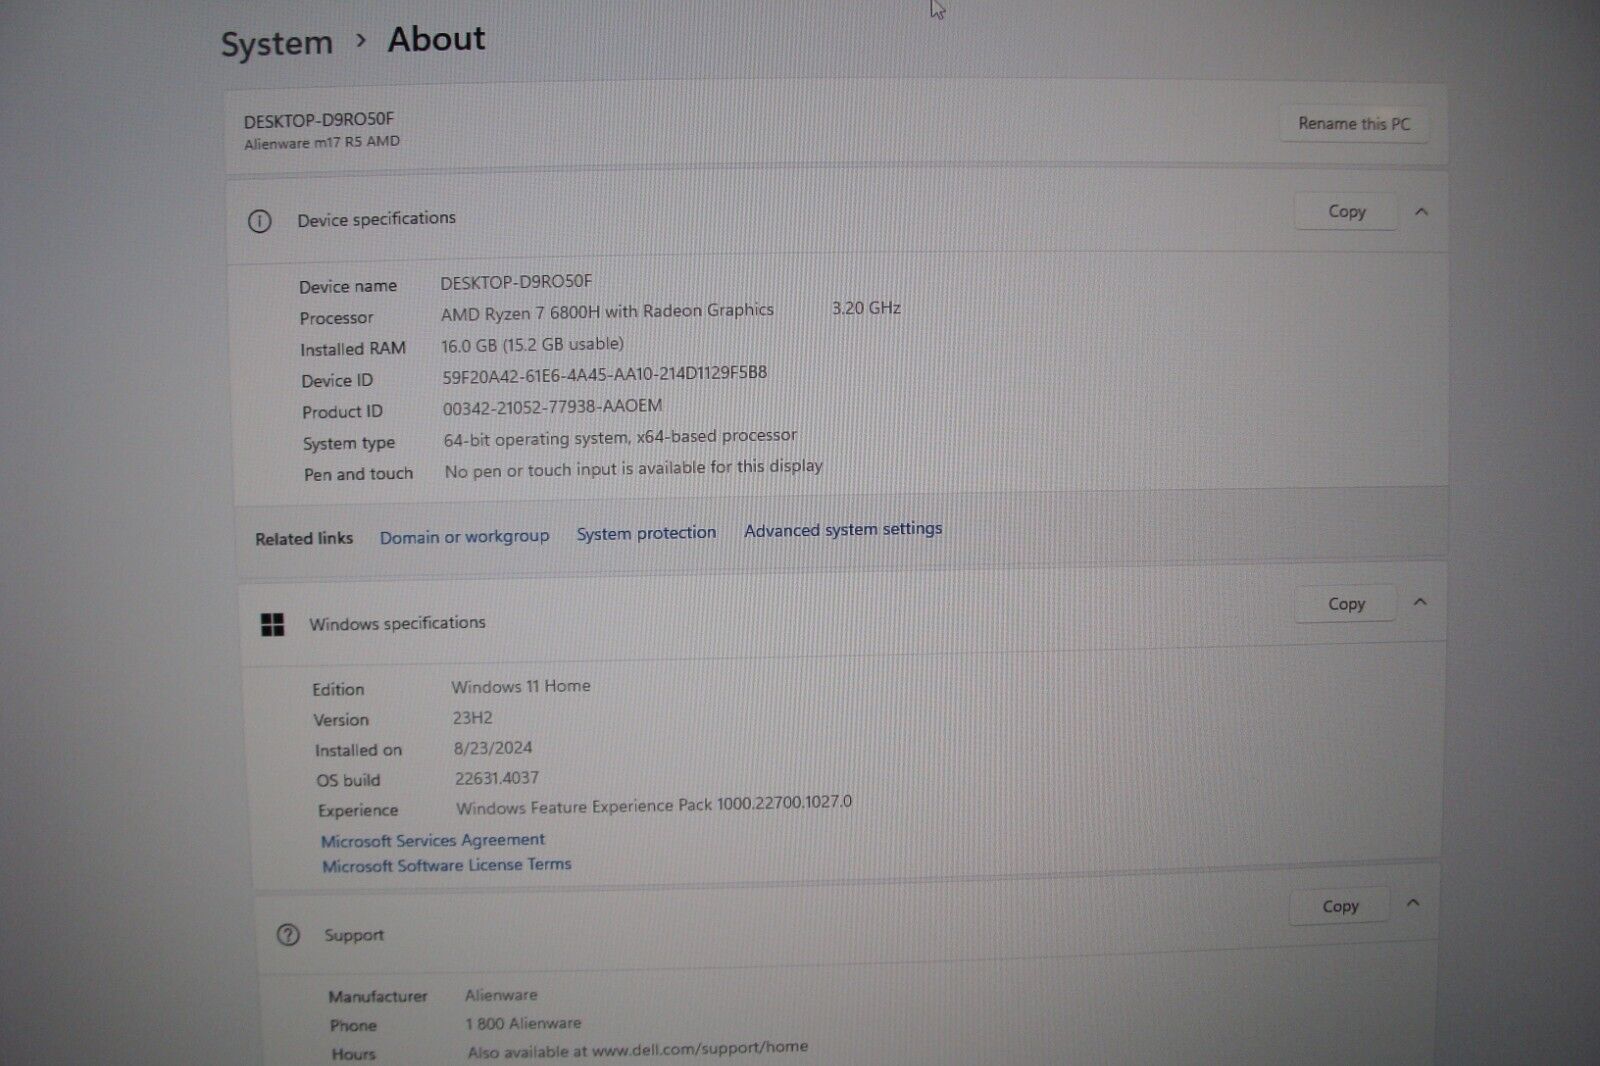Open the dell.com support website link
Screen dimensions: 1600x1066
point(699,1048)
